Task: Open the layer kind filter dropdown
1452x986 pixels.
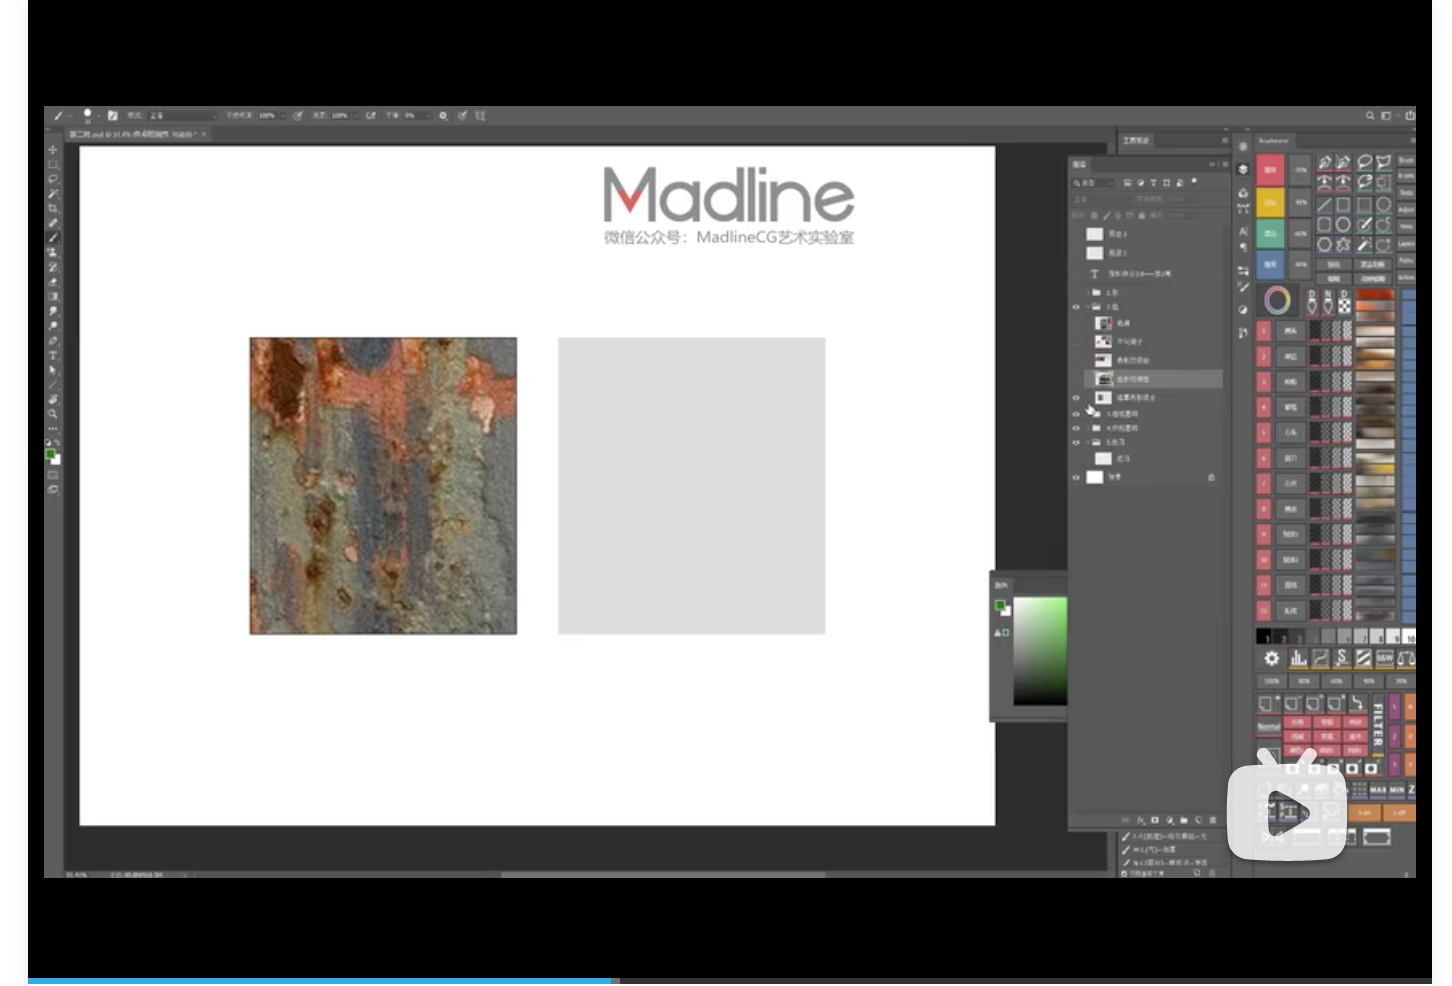Action: coord(1093,183)
